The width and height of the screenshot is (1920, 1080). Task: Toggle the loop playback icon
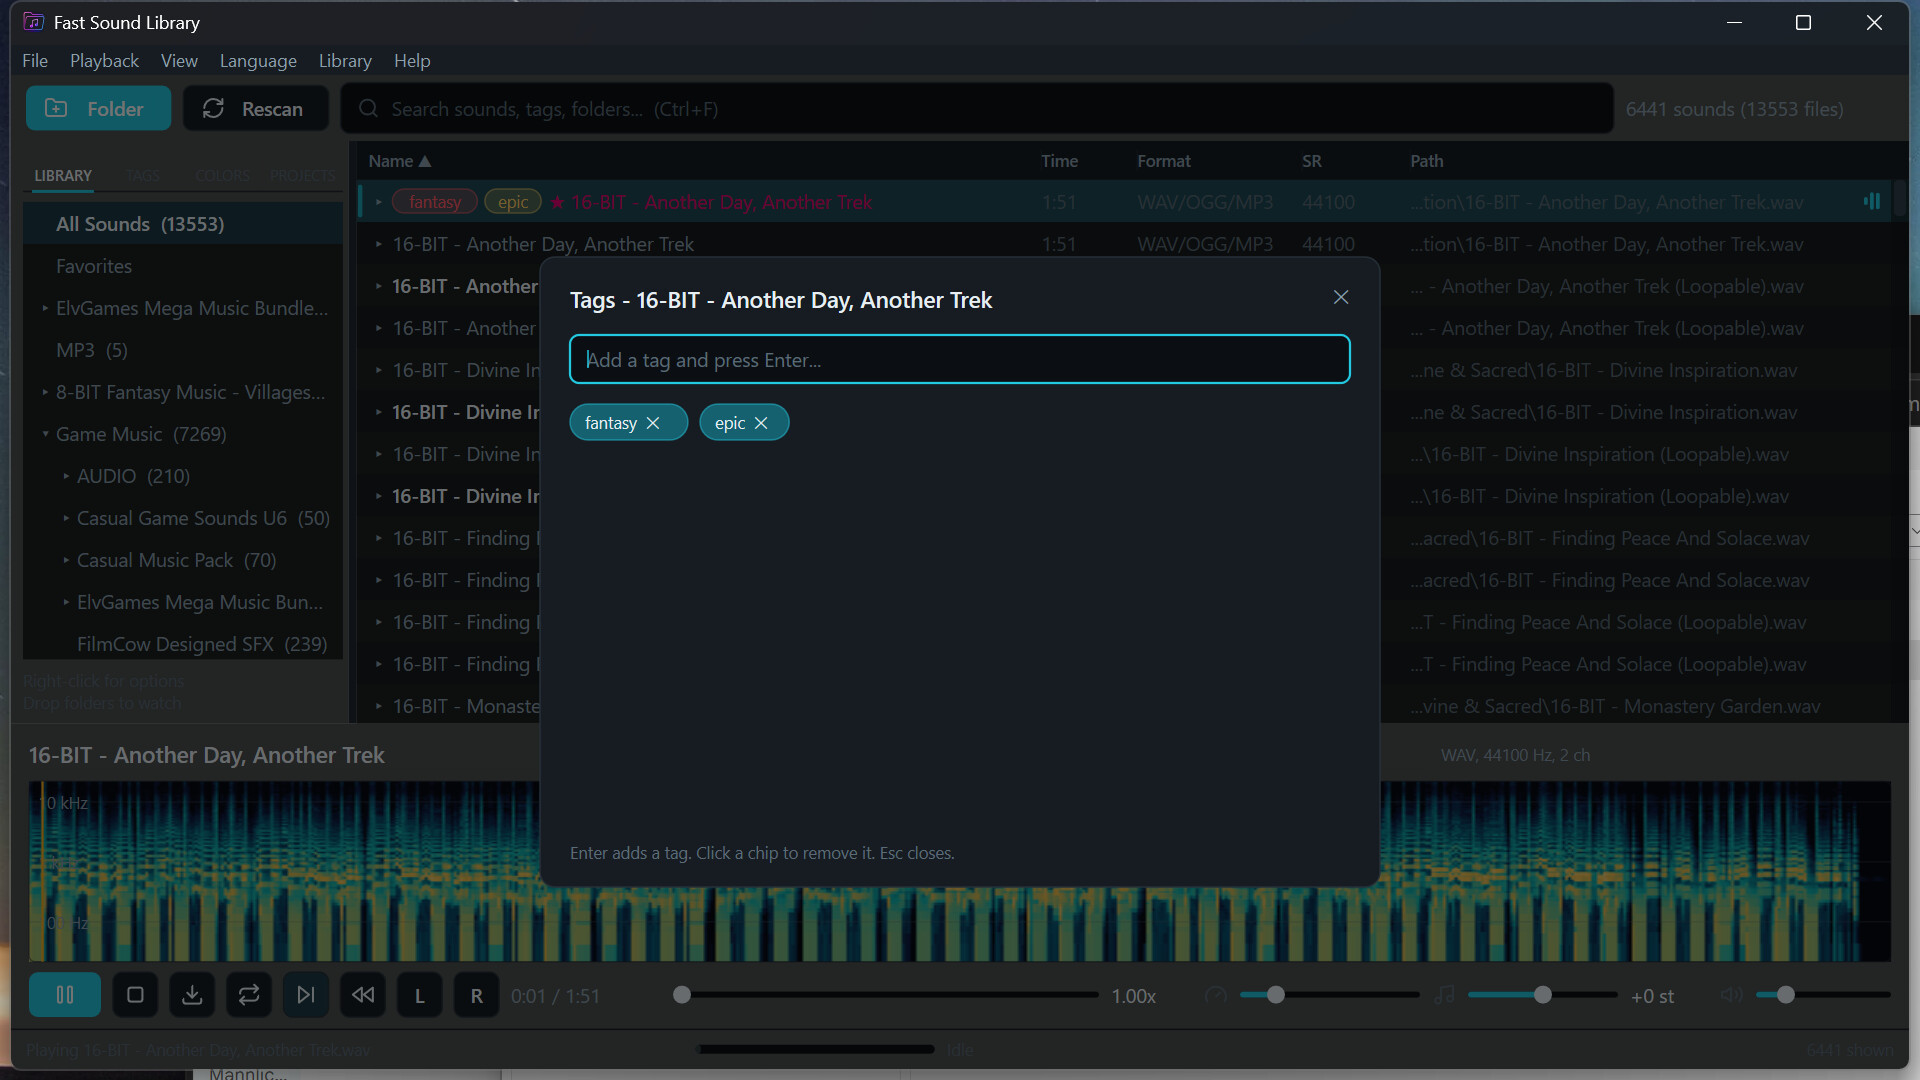coord(249,995)
